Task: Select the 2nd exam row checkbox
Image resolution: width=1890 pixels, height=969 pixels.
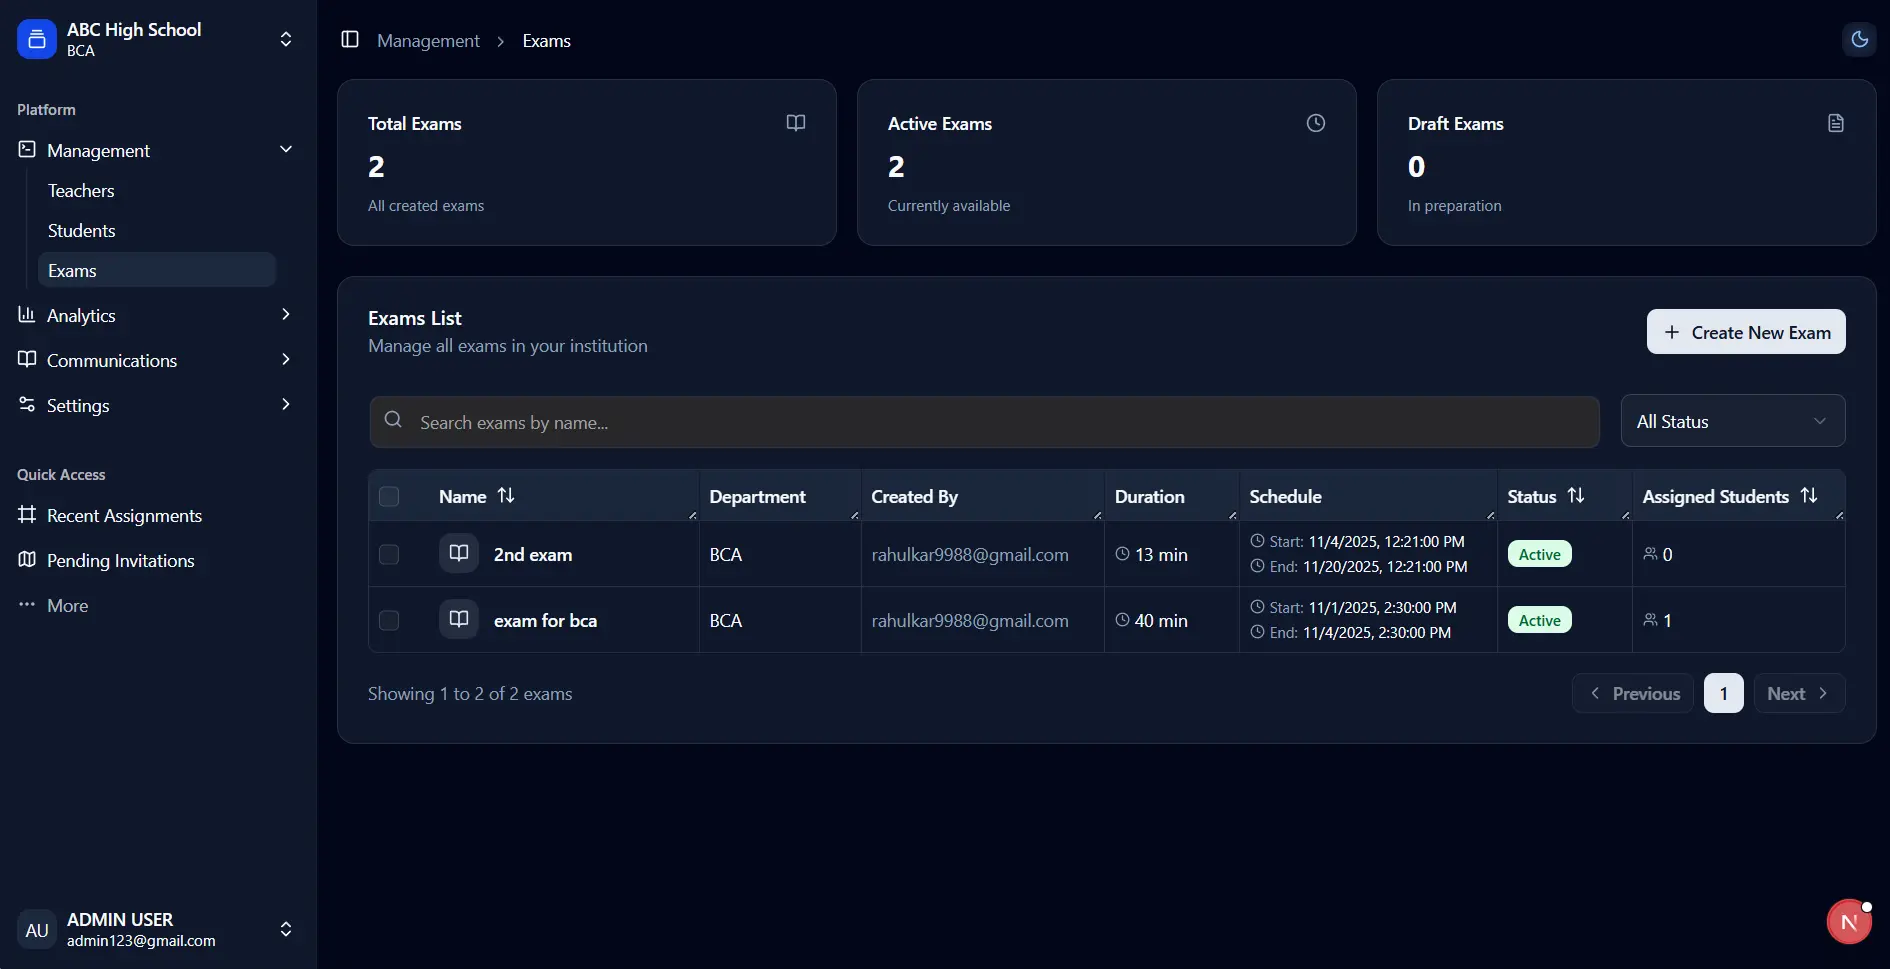Action: pos(389,555)
